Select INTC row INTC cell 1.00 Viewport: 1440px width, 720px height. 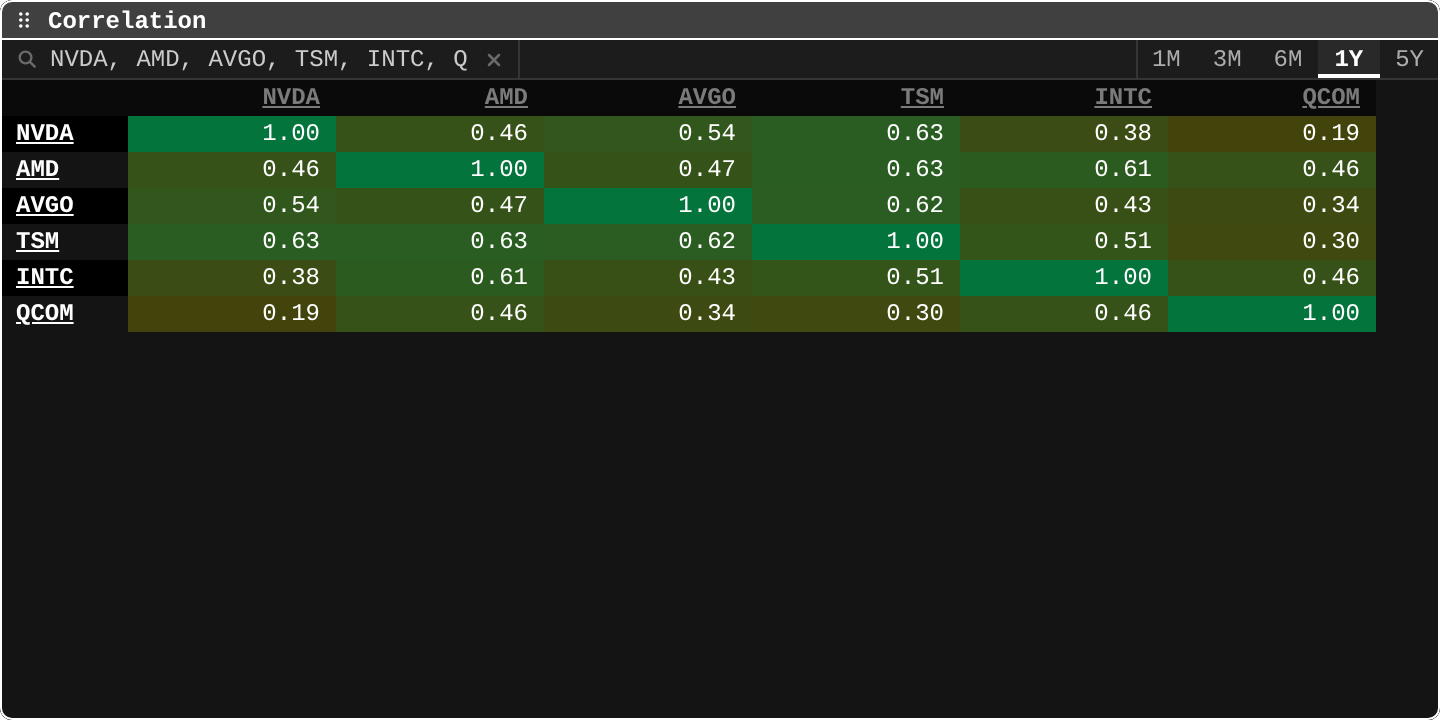click(1064, 278)
